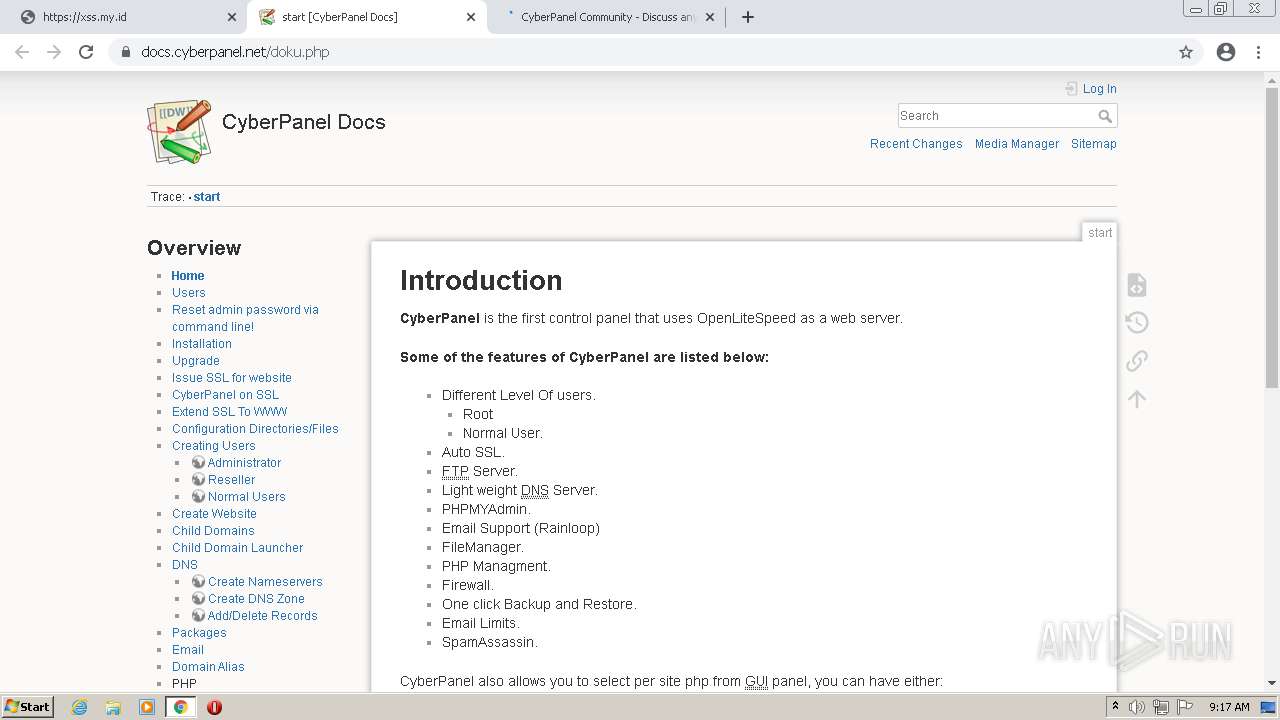Open Recent Changes link

(x=916, y=144)
